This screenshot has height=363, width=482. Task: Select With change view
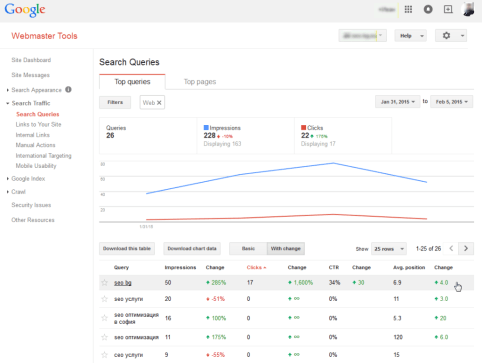(286, 248)
